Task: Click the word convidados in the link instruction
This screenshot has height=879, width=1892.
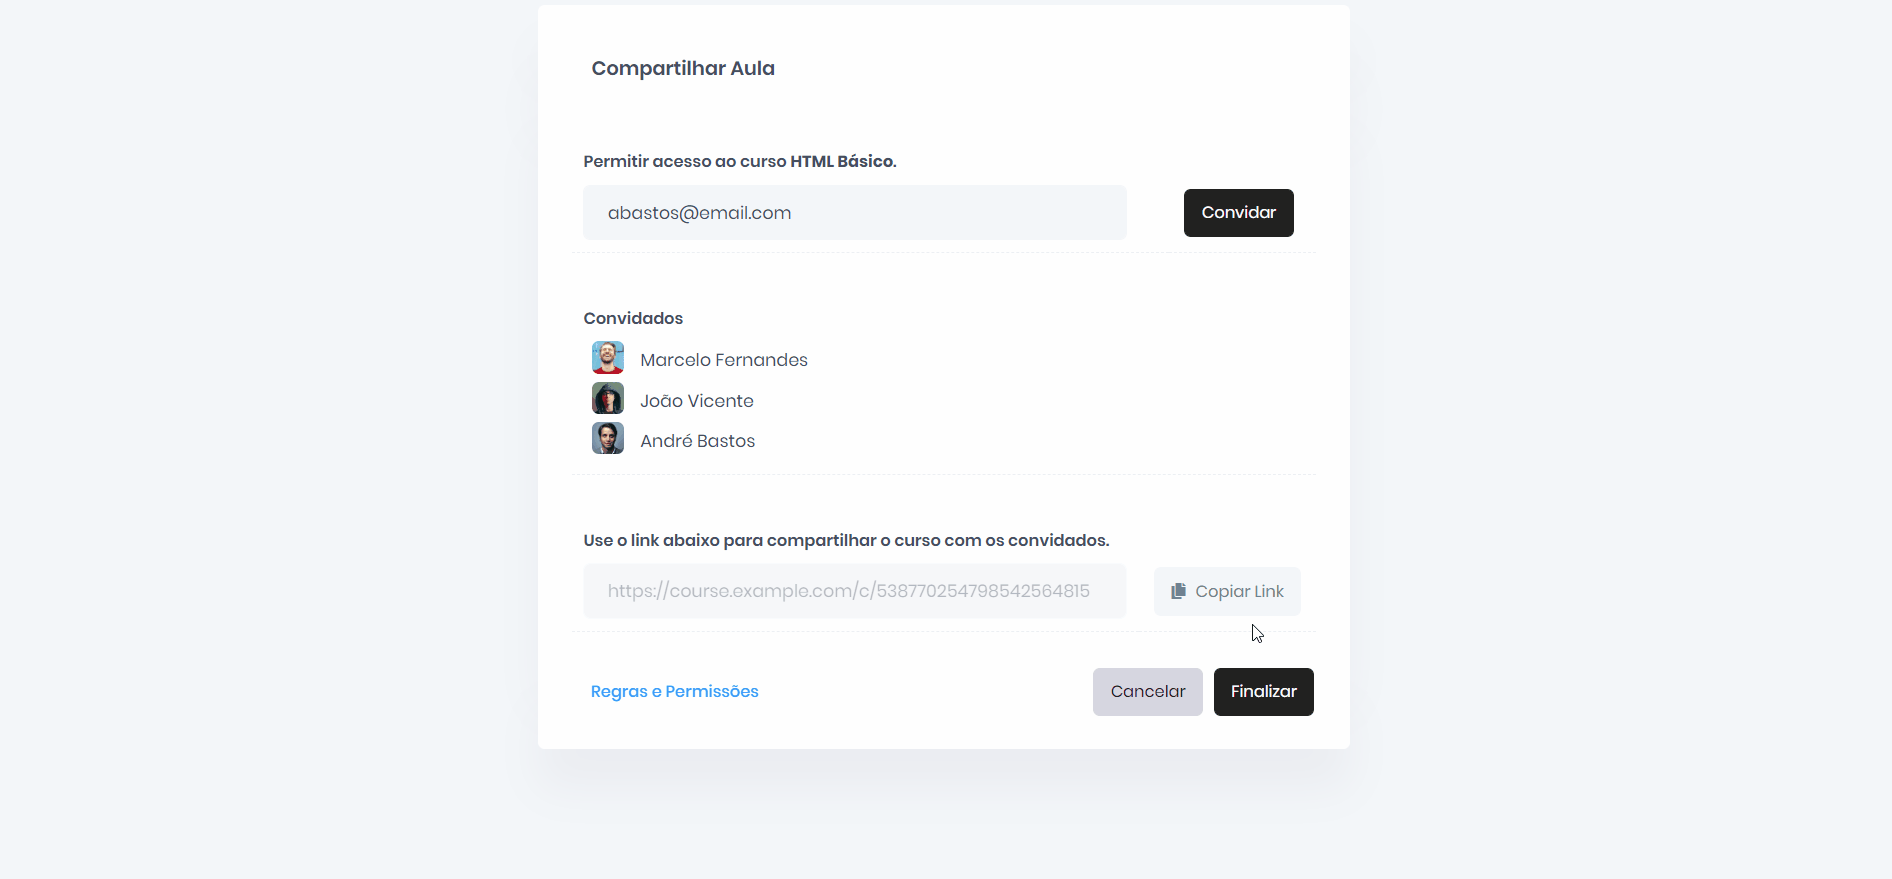Action: tap(1057, 540)
